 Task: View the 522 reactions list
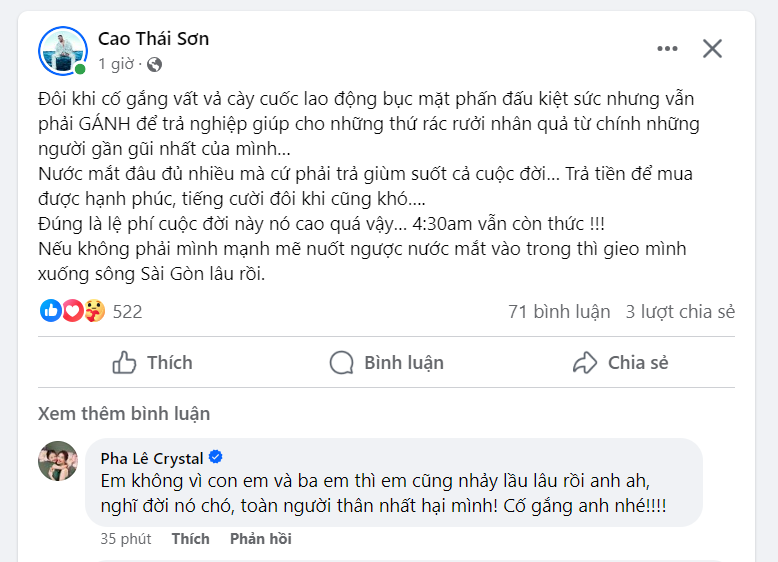[x=128, y=312]
